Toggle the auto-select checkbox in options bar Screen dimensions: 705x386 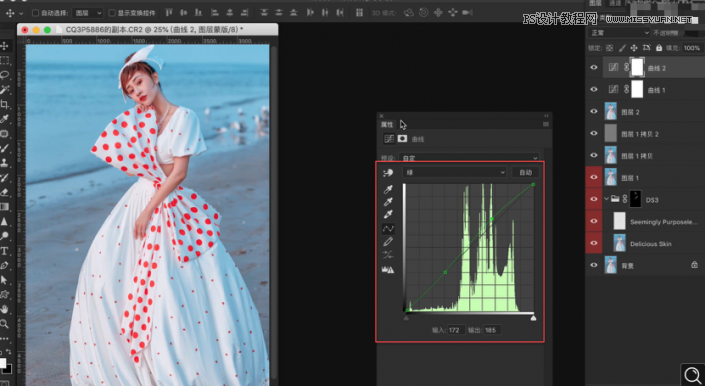point(36,13)
